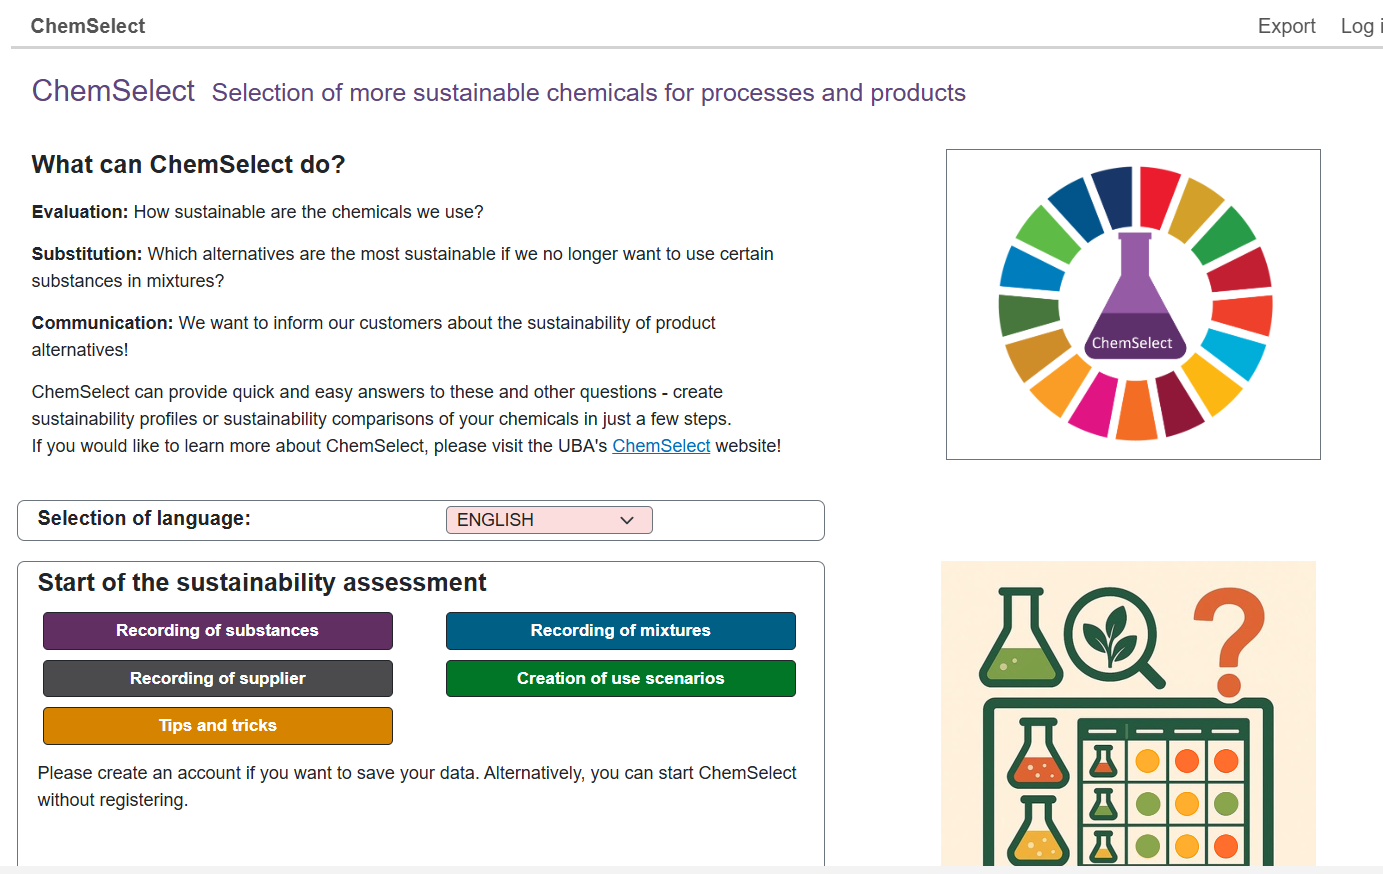Start Creation of use scenarios

pos(620,678)
